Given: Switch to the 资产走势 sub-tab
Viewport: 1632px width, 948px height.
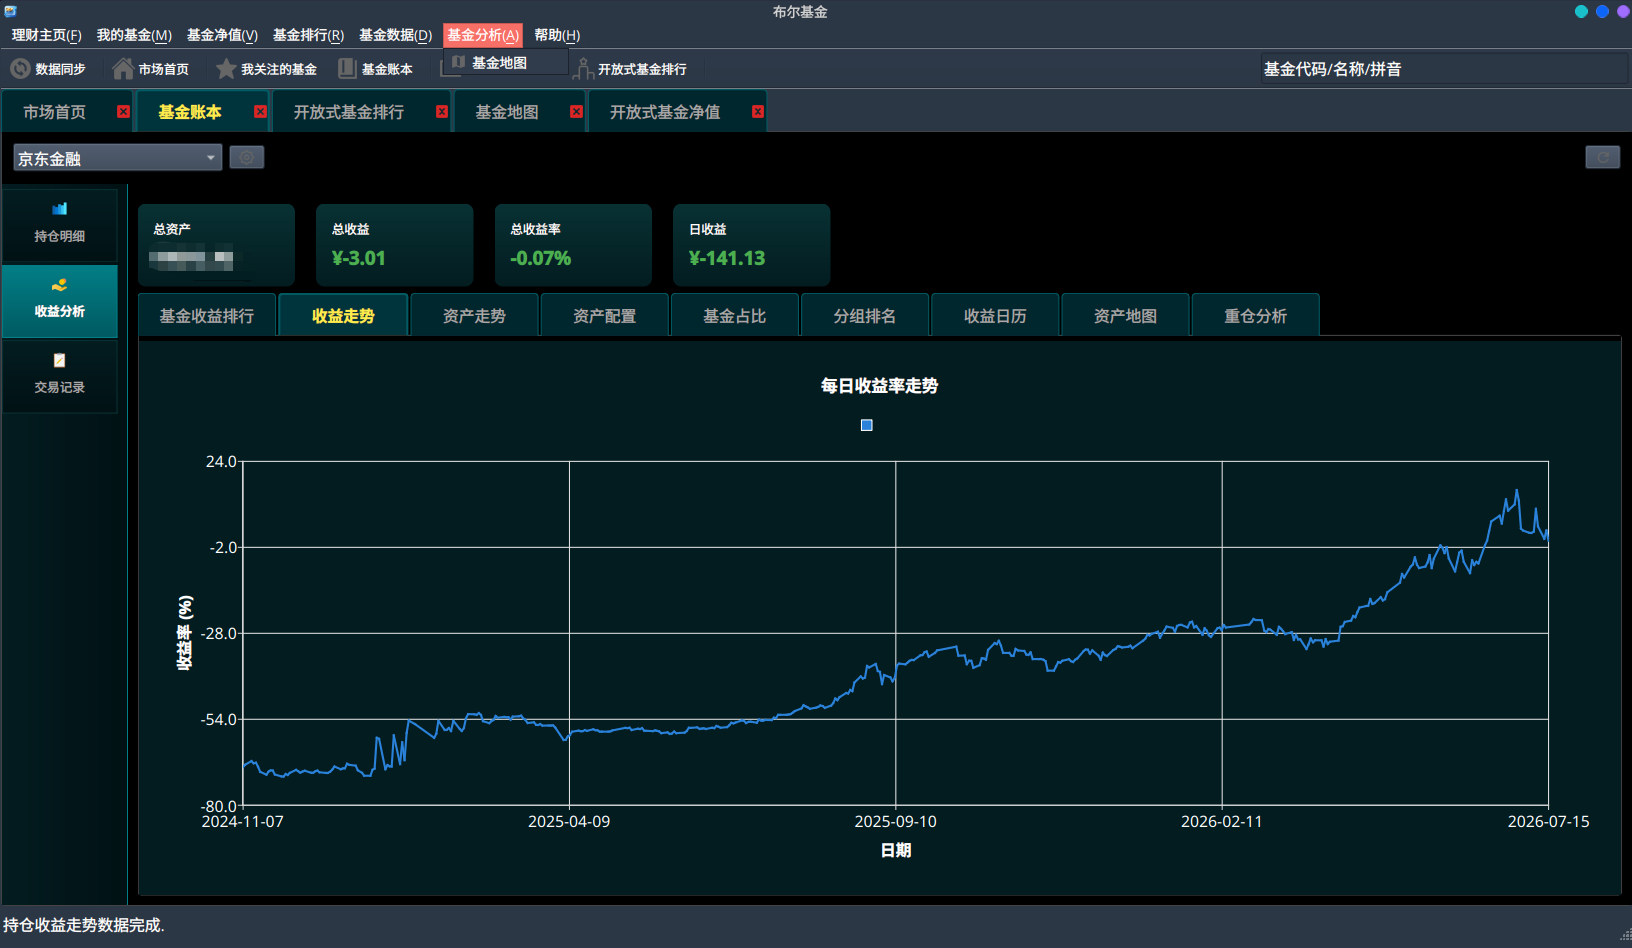Looking at the screenshot, I should coord(474,316).
